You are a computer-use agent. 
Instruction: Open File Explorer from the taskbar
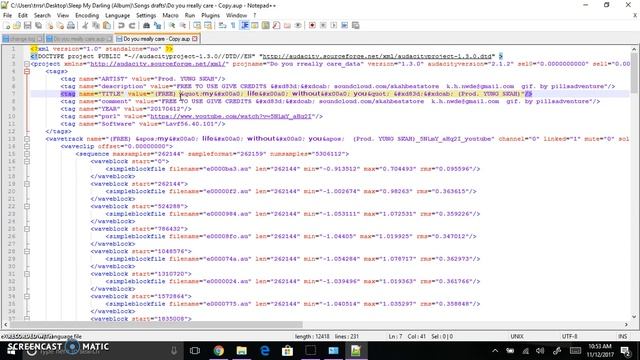[242, 350]
